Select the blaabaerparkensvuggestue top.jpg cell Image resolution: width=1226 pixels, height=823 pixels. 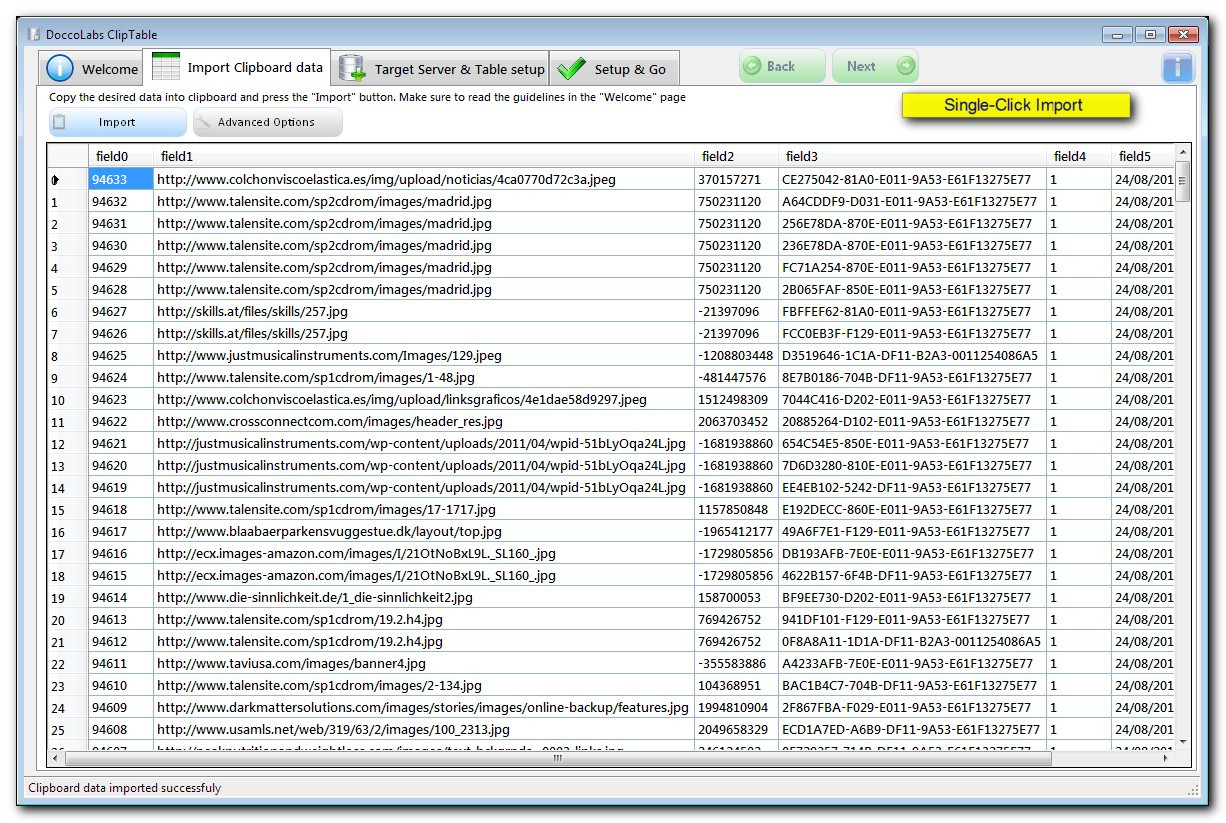(424, 531)
